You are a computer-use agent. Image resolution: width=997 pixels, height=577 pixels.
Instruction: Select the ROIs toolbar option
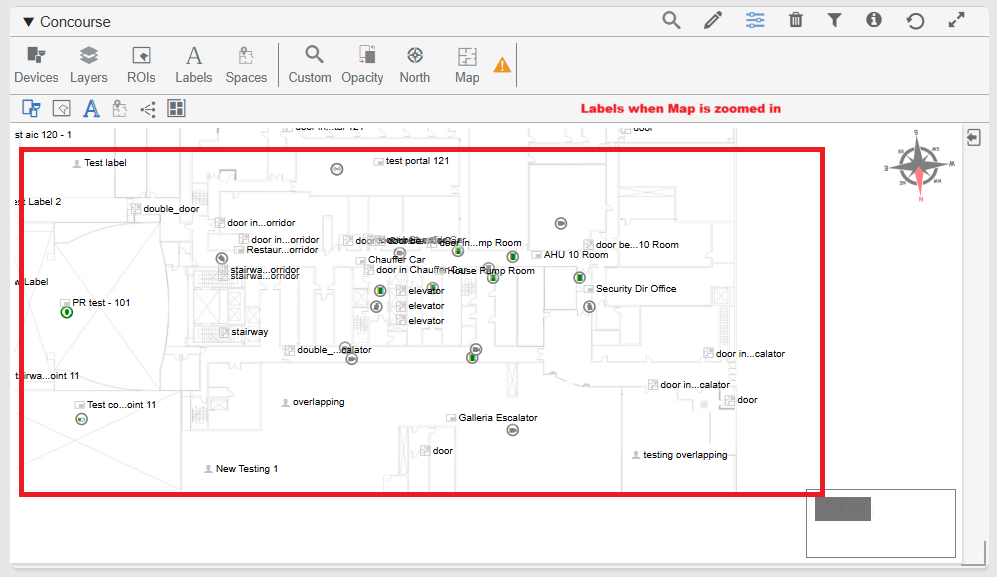(141, 65)
